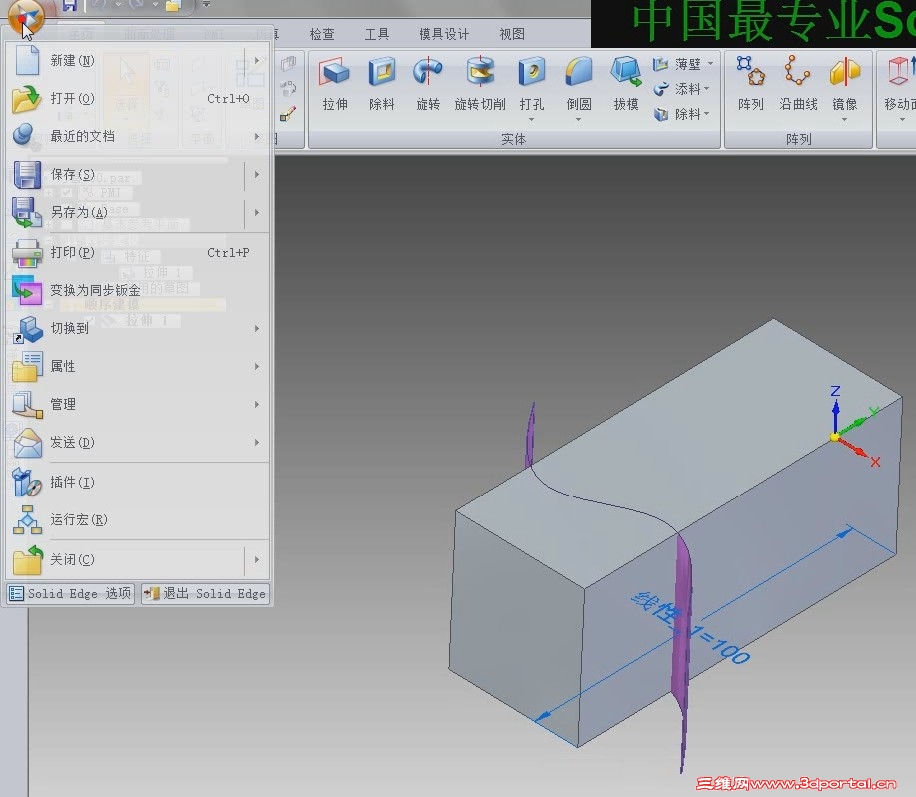Image resolution: width=916 pixels, height=797 pixels.
Task: Expand submenu arrow next to 最近的文档
Action: (x=257, y=137)
